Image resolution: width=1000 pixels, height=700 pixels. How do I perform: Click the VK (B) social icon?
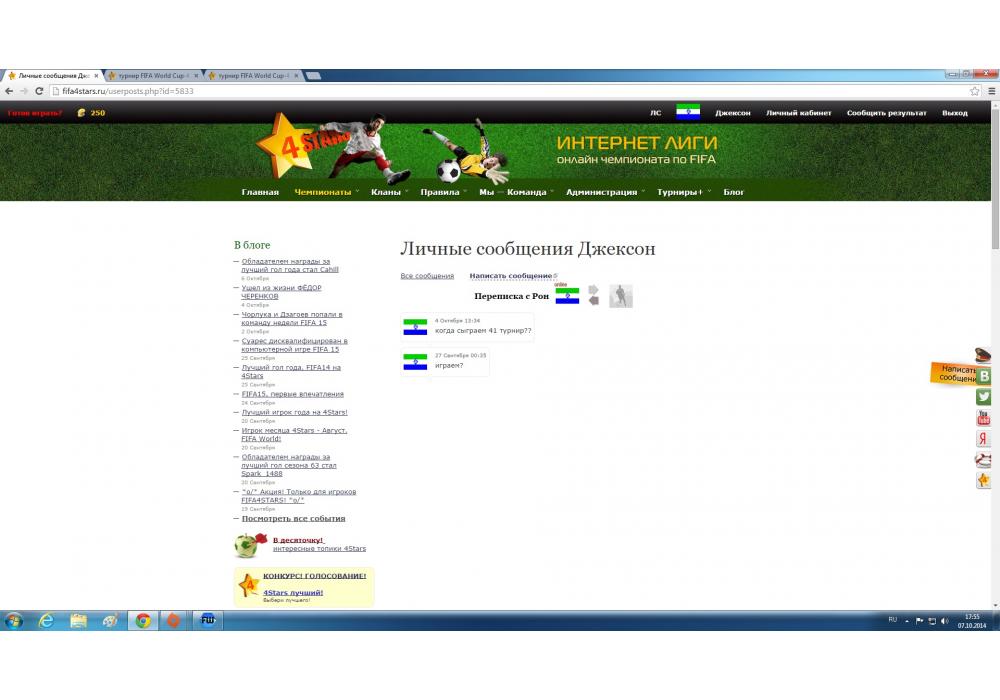[x=984, y=376]
